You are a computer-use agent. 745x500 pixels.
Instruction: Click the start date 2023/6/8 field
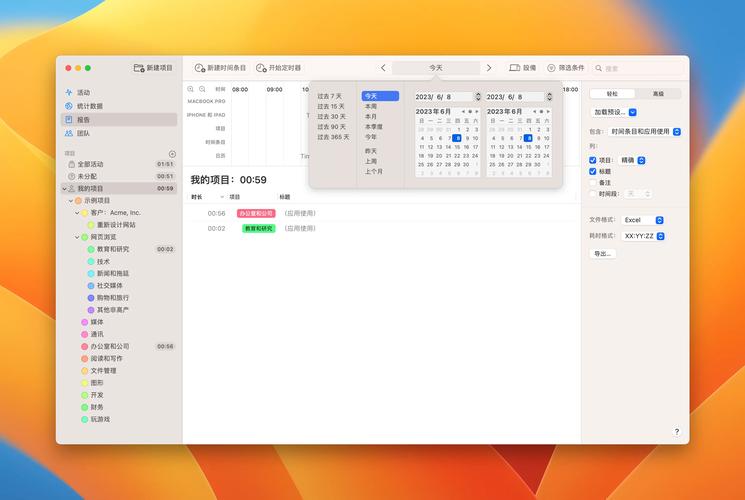[444, 97]
